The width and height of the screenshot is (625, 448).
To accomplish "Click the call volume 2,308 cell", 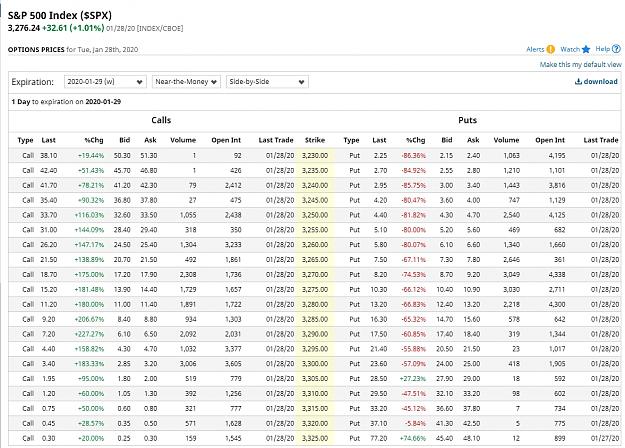I will (x=188, y=275).
